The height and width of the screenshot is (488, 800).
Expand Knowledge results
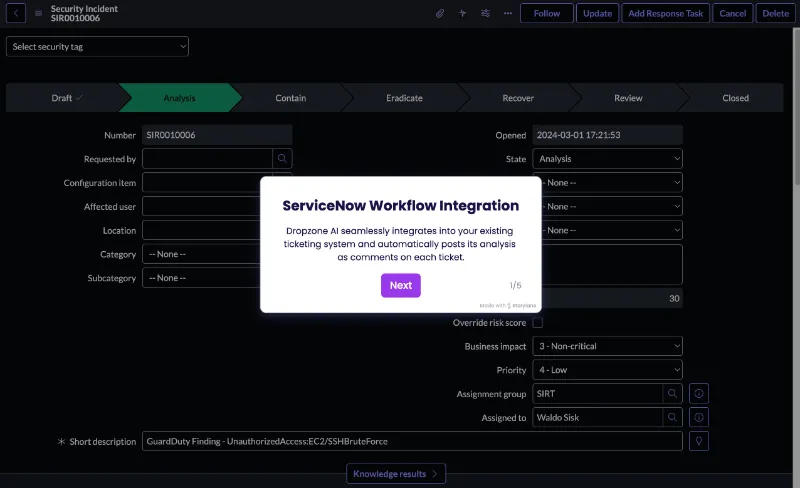(396, 474)
